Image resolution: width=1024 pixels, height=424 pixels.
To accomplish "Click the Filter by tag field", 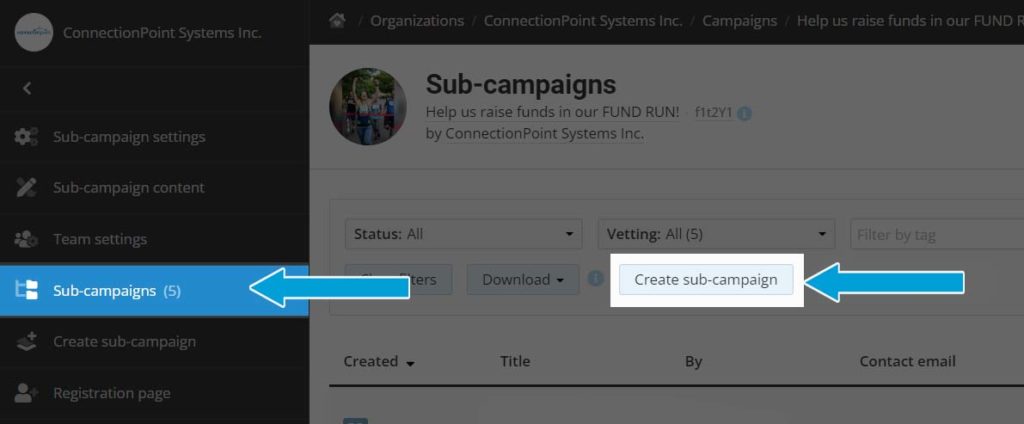I will point(937,234).
